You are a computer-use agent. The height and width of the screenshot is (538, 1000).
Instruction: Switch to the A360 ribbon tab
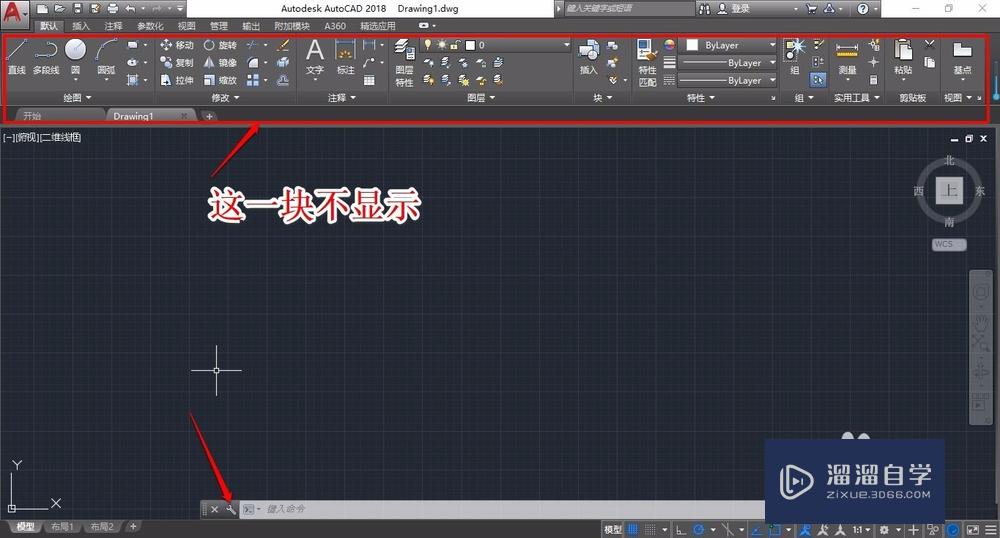pos(335,26)
